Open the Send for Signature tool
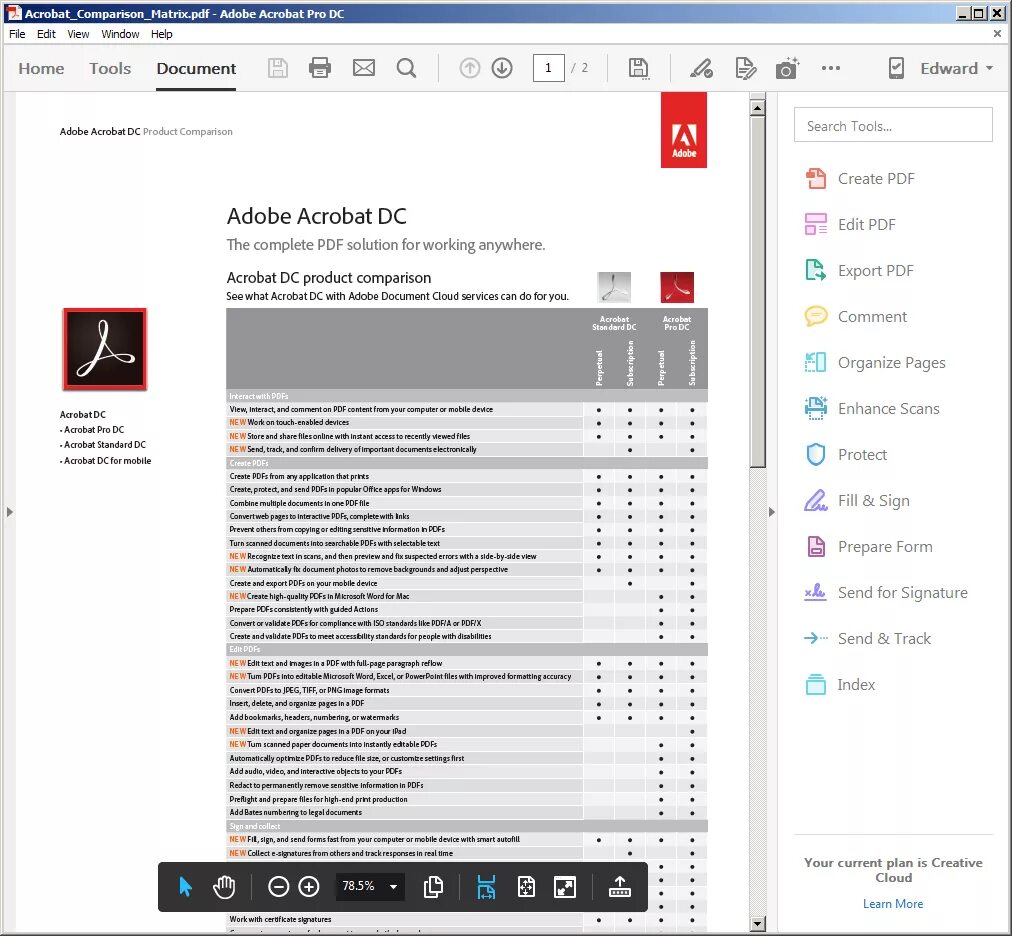 (x=886, y=593)
